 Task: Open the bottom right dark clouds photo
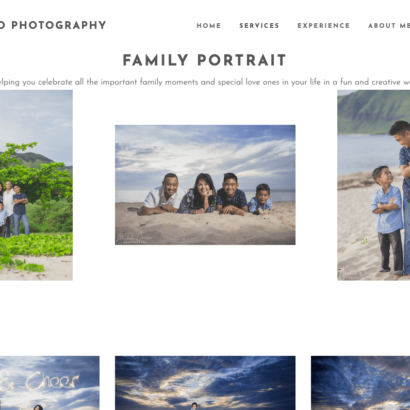(360, 383)
